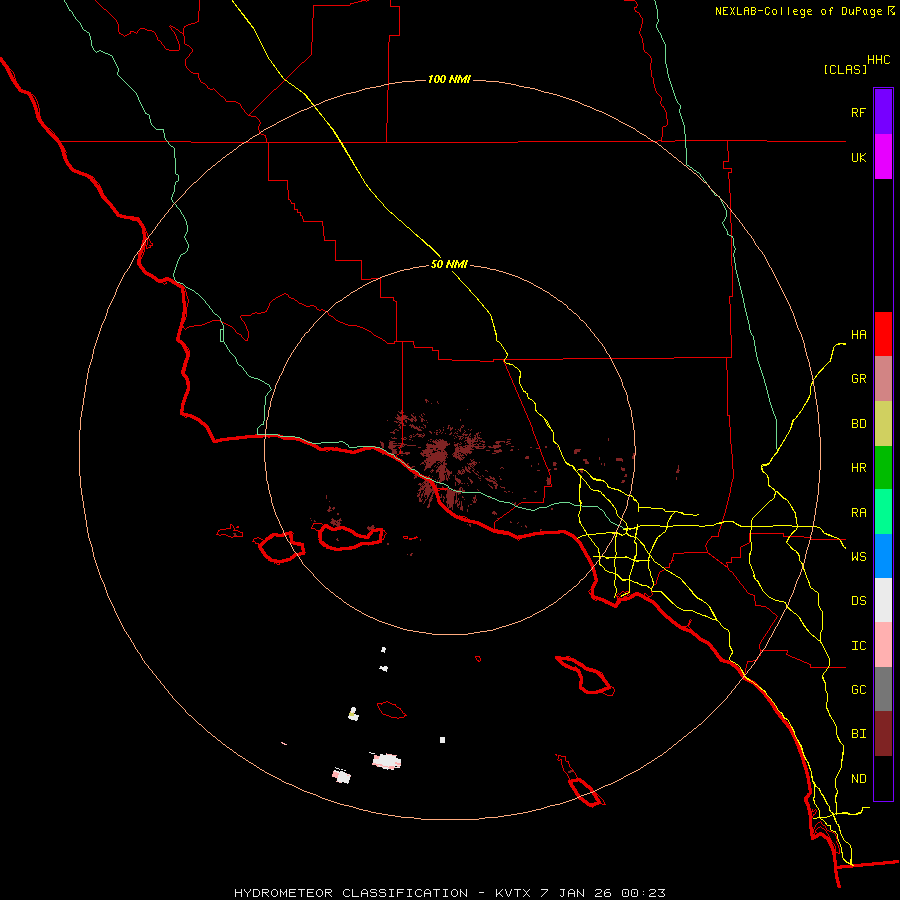
Task: Click the blue WS legend swatch
Action: (x=883, y=556)
